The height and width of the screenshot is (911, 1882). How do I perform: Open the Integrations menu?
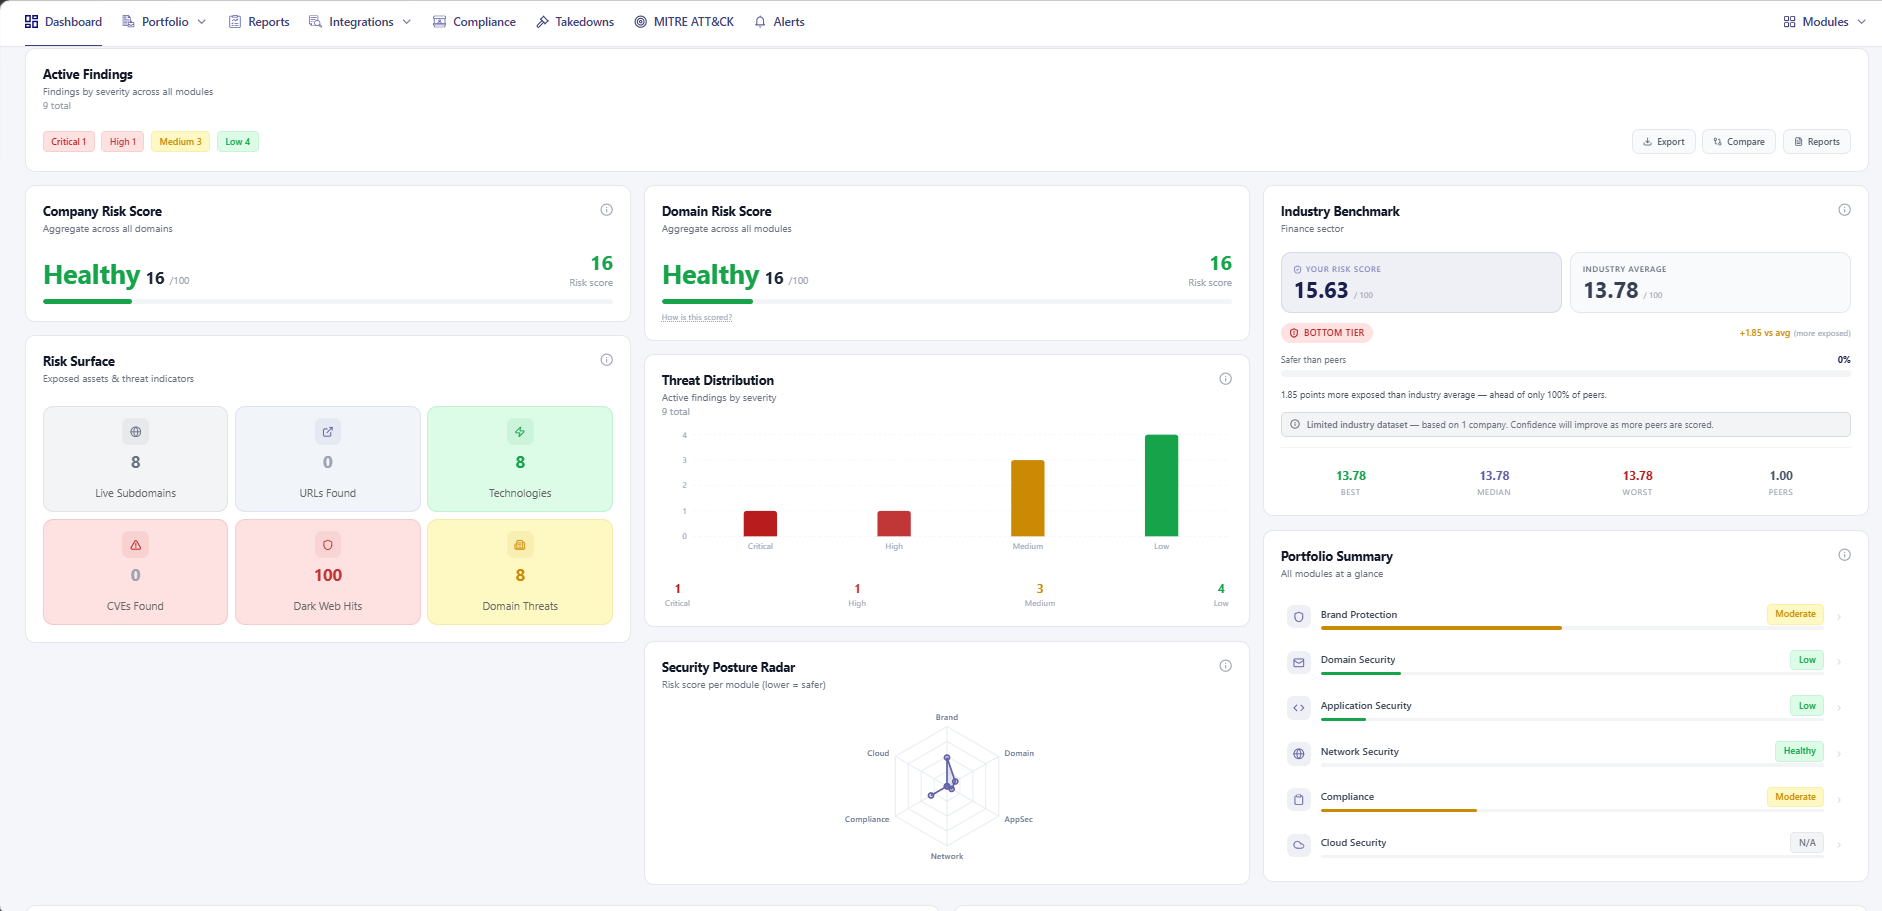point(360,22)
